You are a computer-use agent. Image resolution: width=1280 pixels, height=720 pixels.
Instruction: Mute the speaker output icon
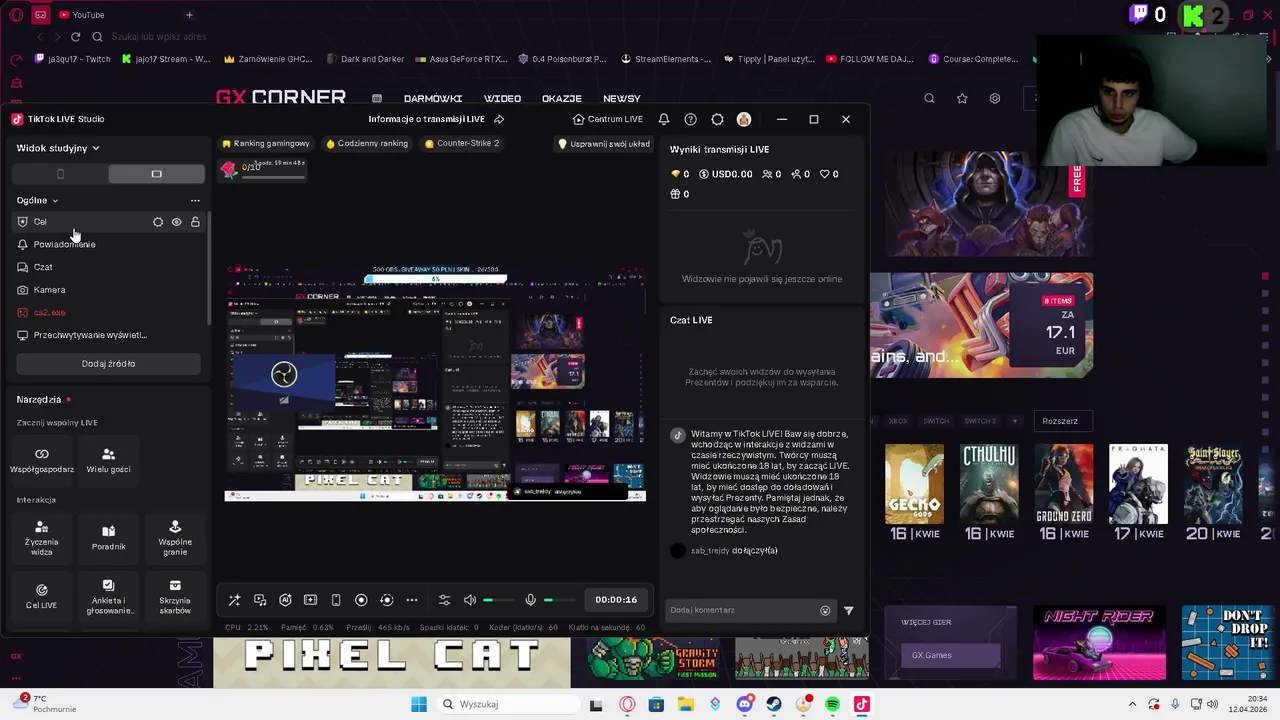(x=470, y=600)
